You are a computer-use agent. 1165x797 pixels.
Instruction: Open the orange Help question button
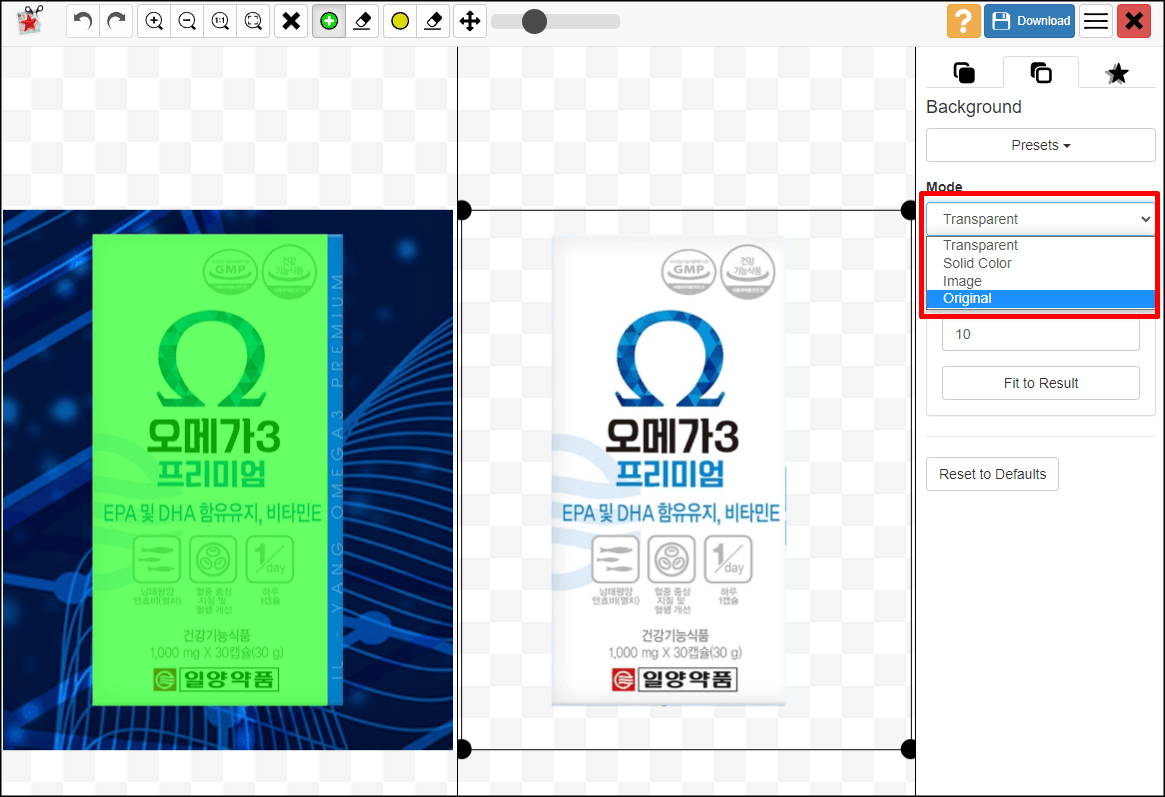[x=963, y=21]
